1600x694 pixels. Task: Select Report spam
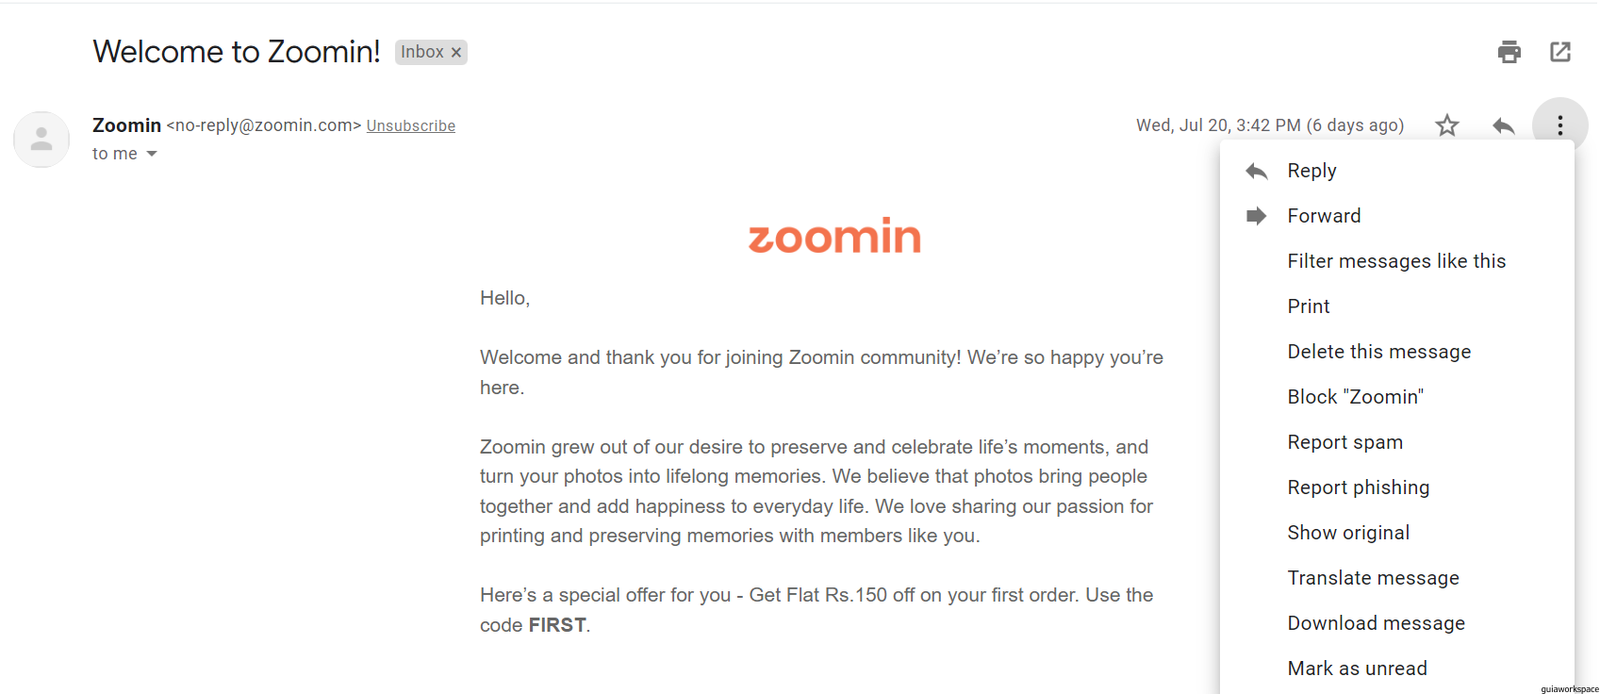(x=1397, y=442)
